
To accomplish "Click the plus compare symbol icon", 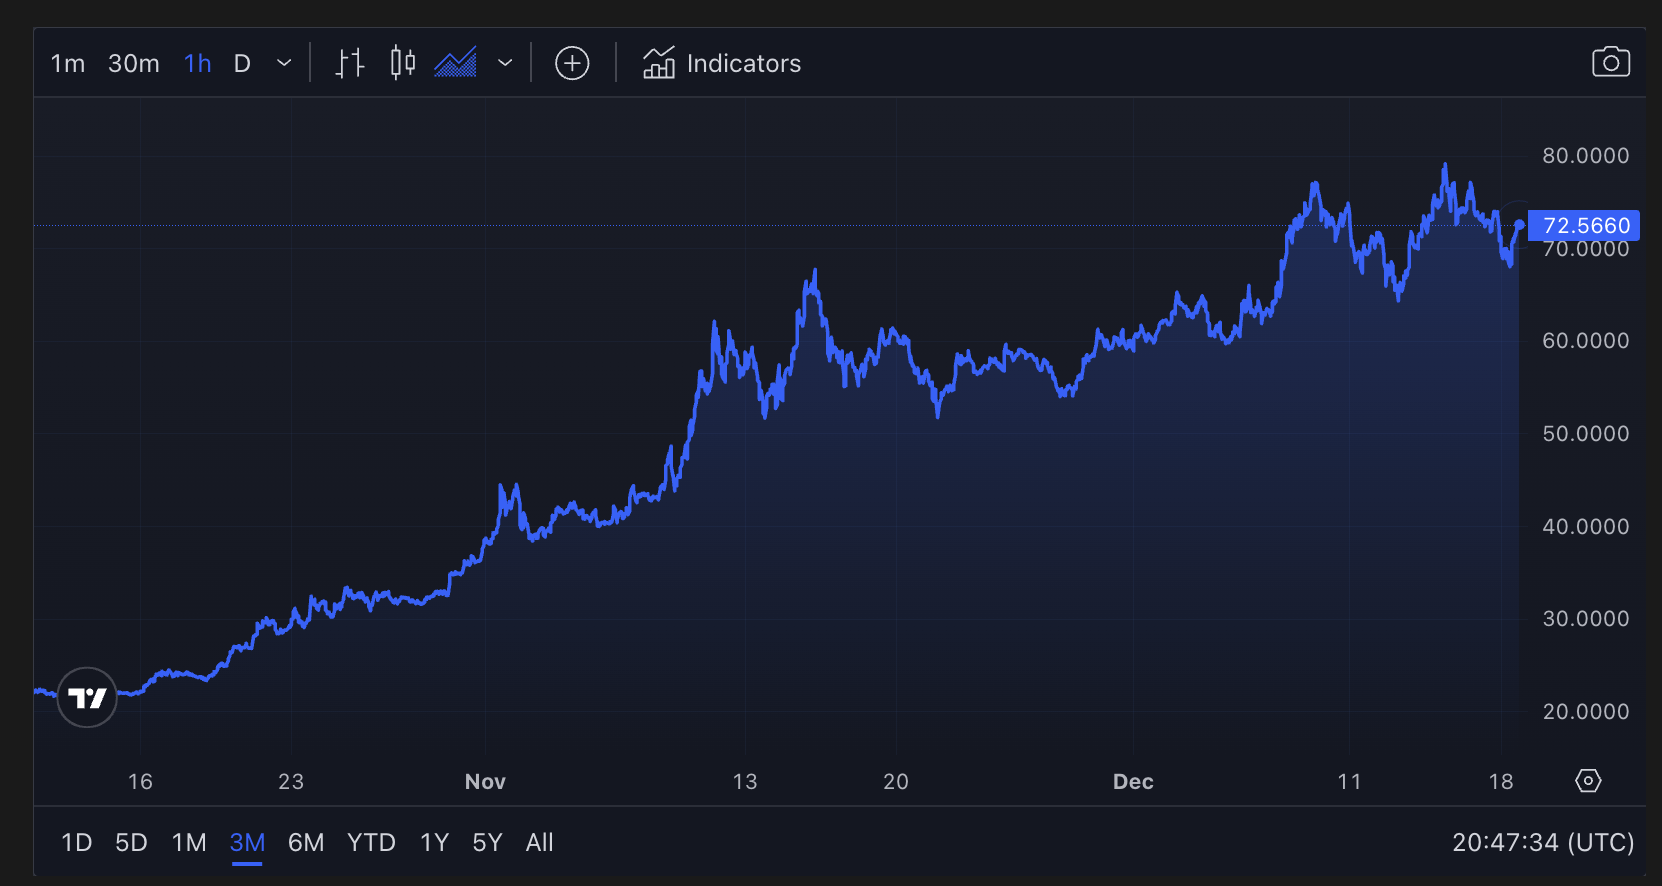I will 572,63.
